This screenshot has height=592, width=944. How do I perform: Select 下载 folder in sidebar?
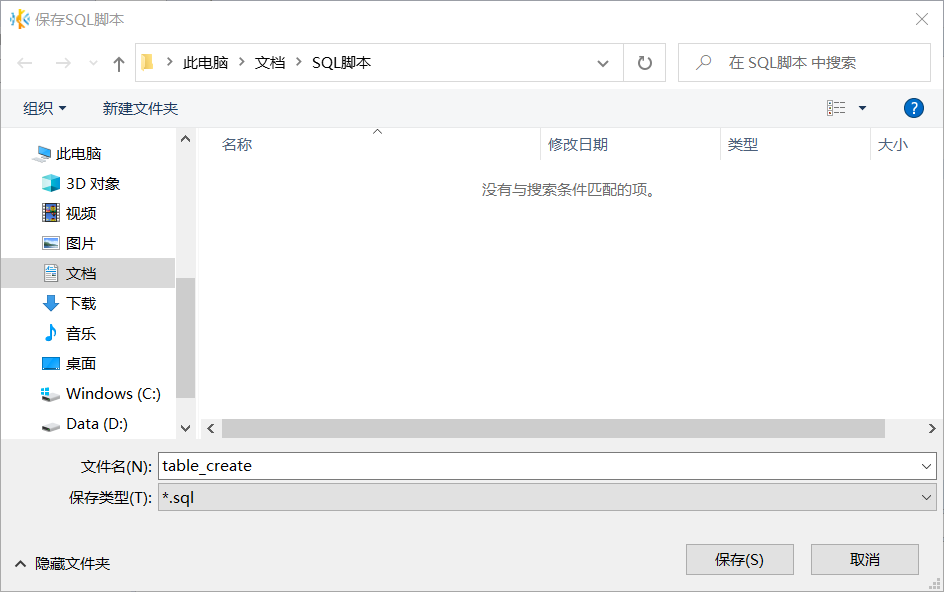[x=80, y=303]
